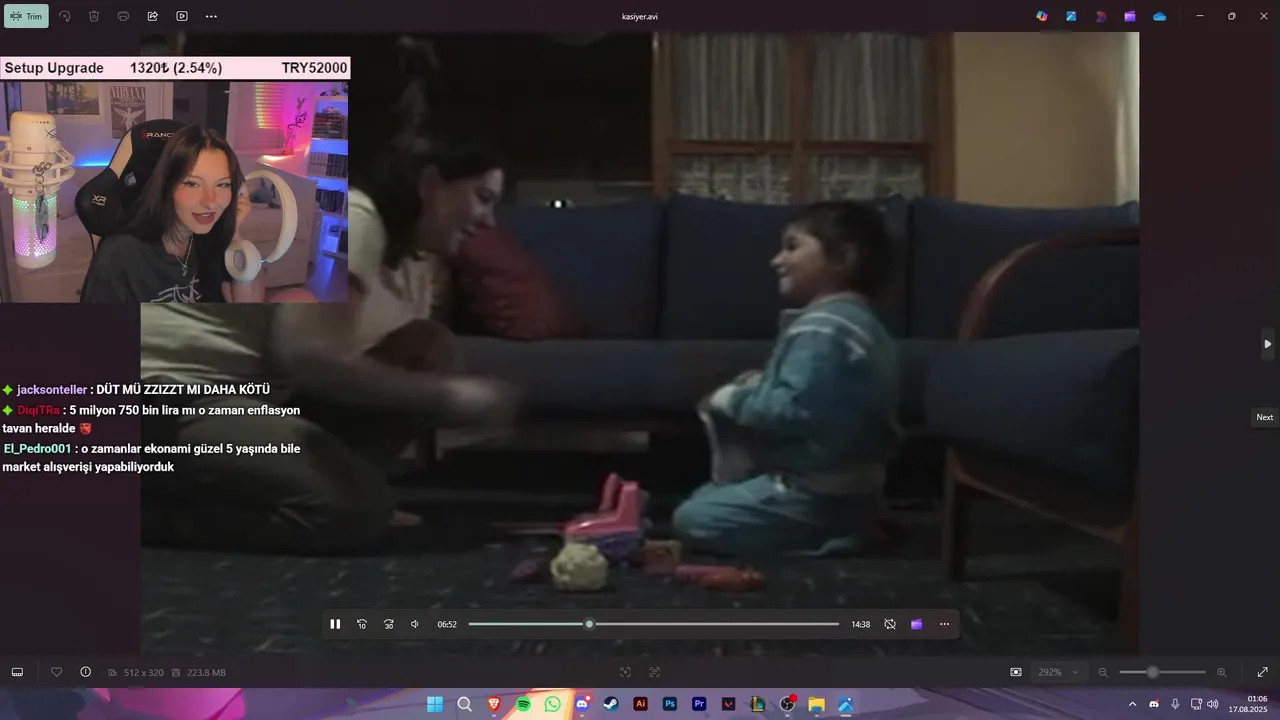Open Adobe Photoshop from taskbar
This screenshot has height=720, width=1280.
pyautogui.click(x=670, y=704)
